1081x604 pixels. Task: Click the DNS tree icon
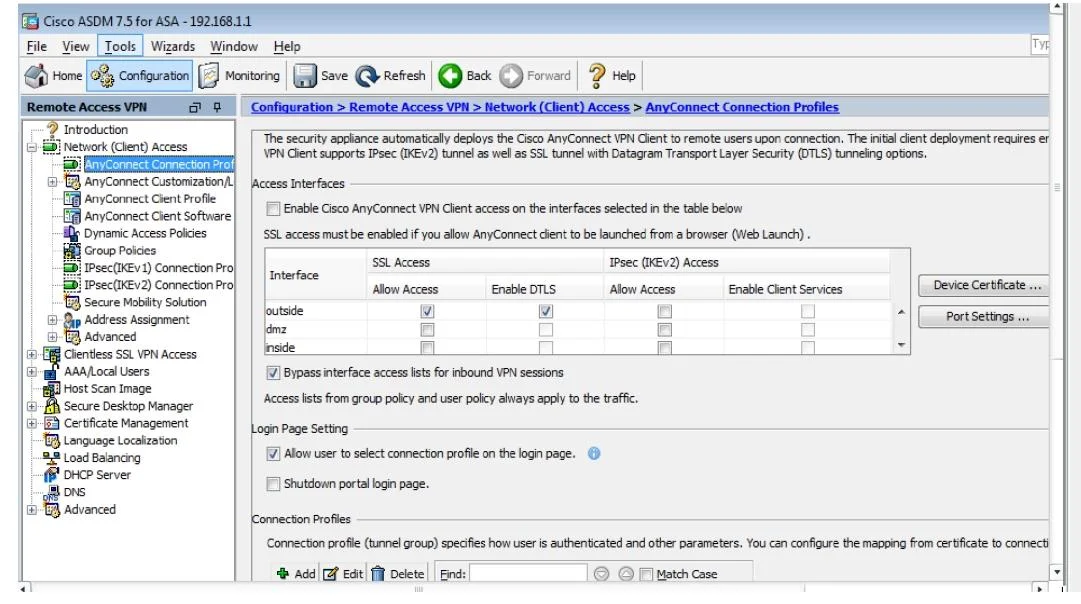click(52, 492)
